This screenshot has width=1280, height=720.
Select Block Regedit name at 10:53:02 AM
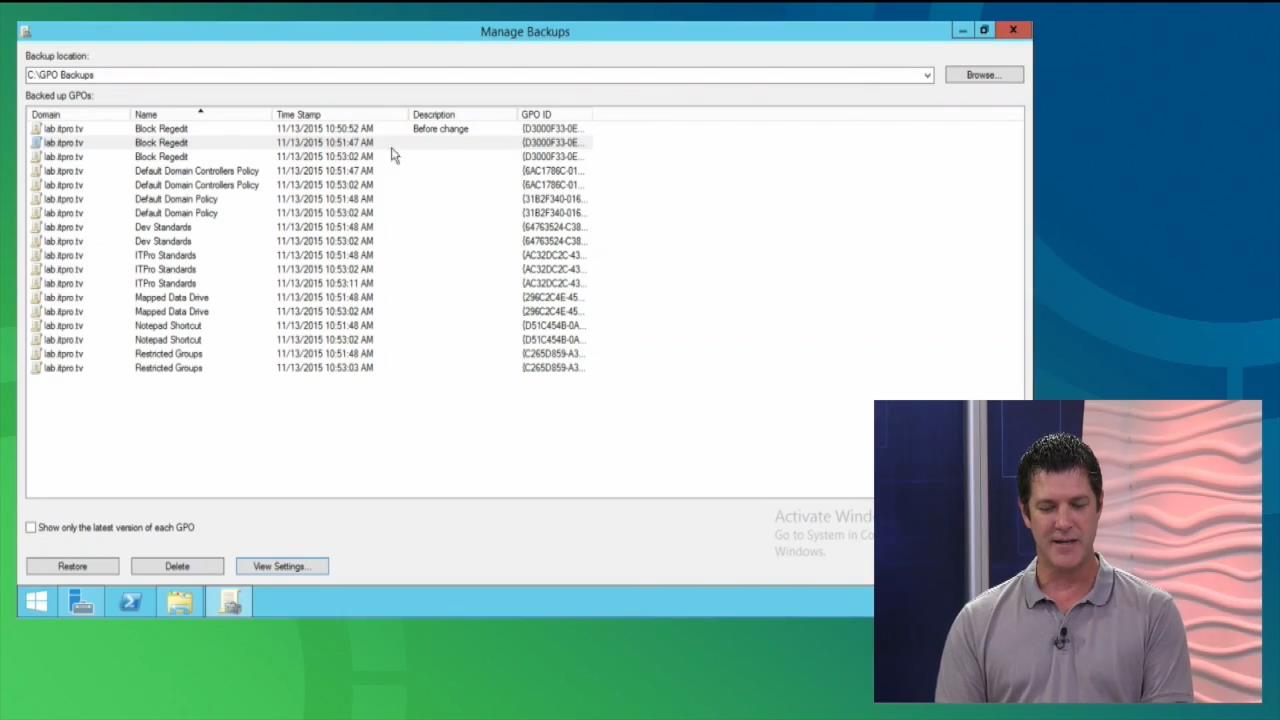point(161,157)
